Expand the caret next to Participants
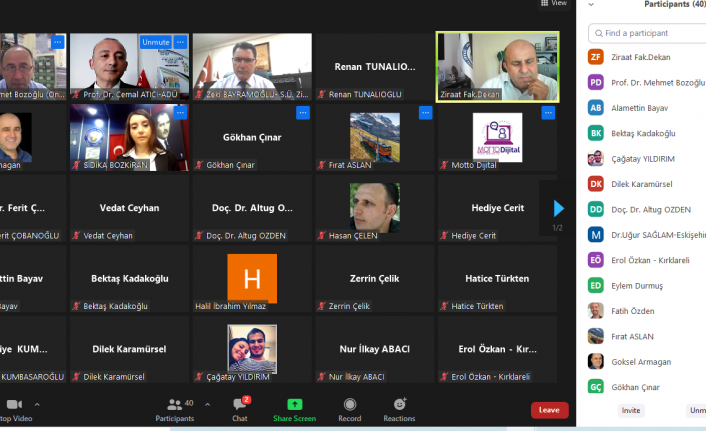This screenshot has height=431, width=706. 207,404
